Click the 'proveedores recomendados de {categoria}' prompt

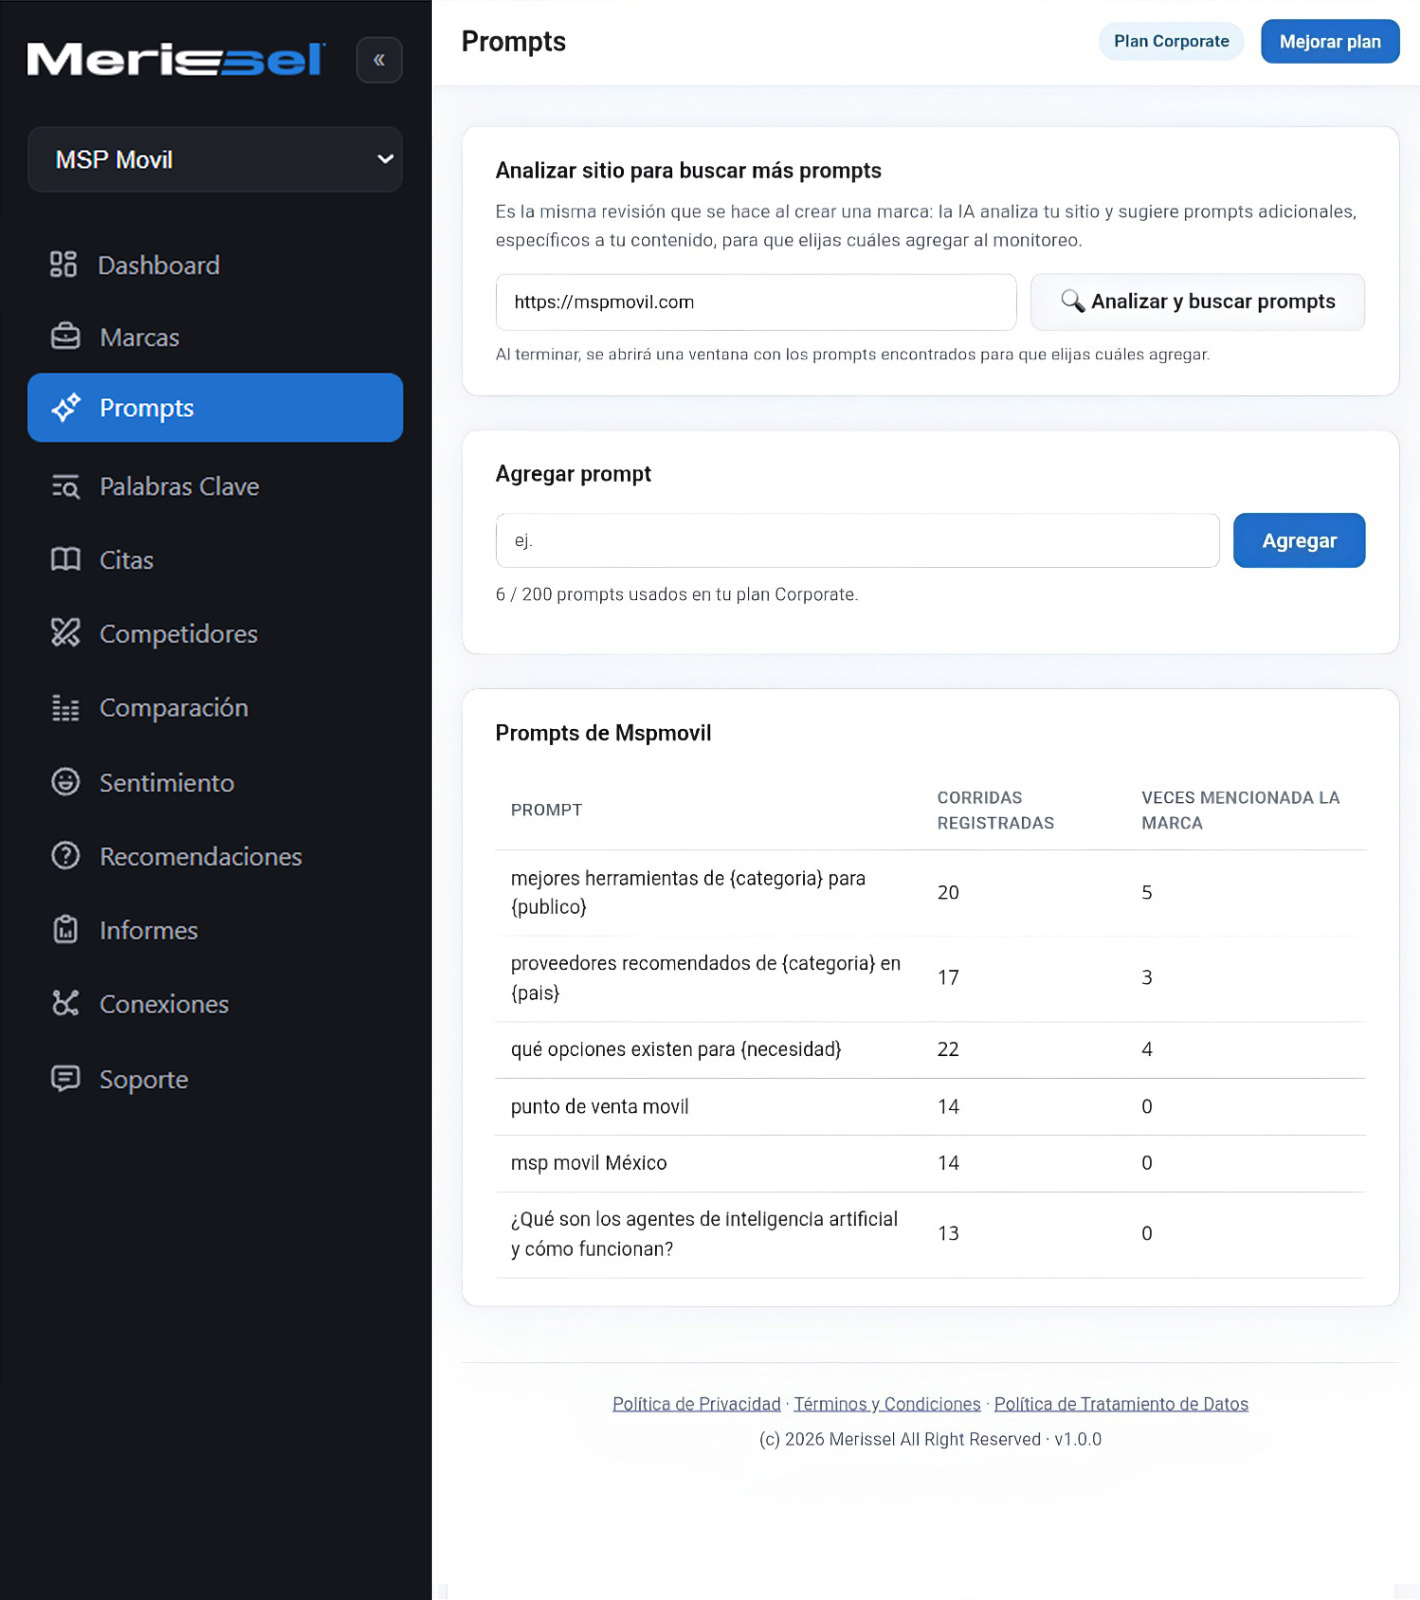click(706, 978)
